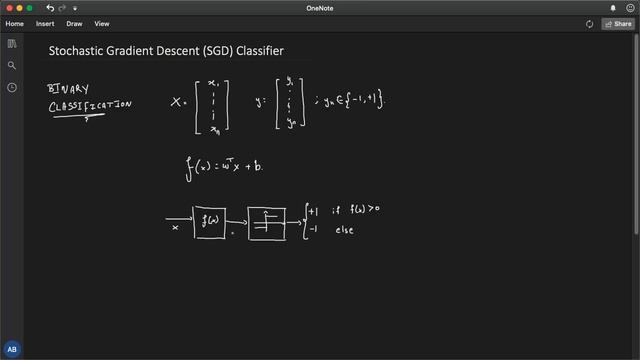This screenshot has width=640, height=360.
Task: Open the View tab
Action: click(x=102, y=24)
